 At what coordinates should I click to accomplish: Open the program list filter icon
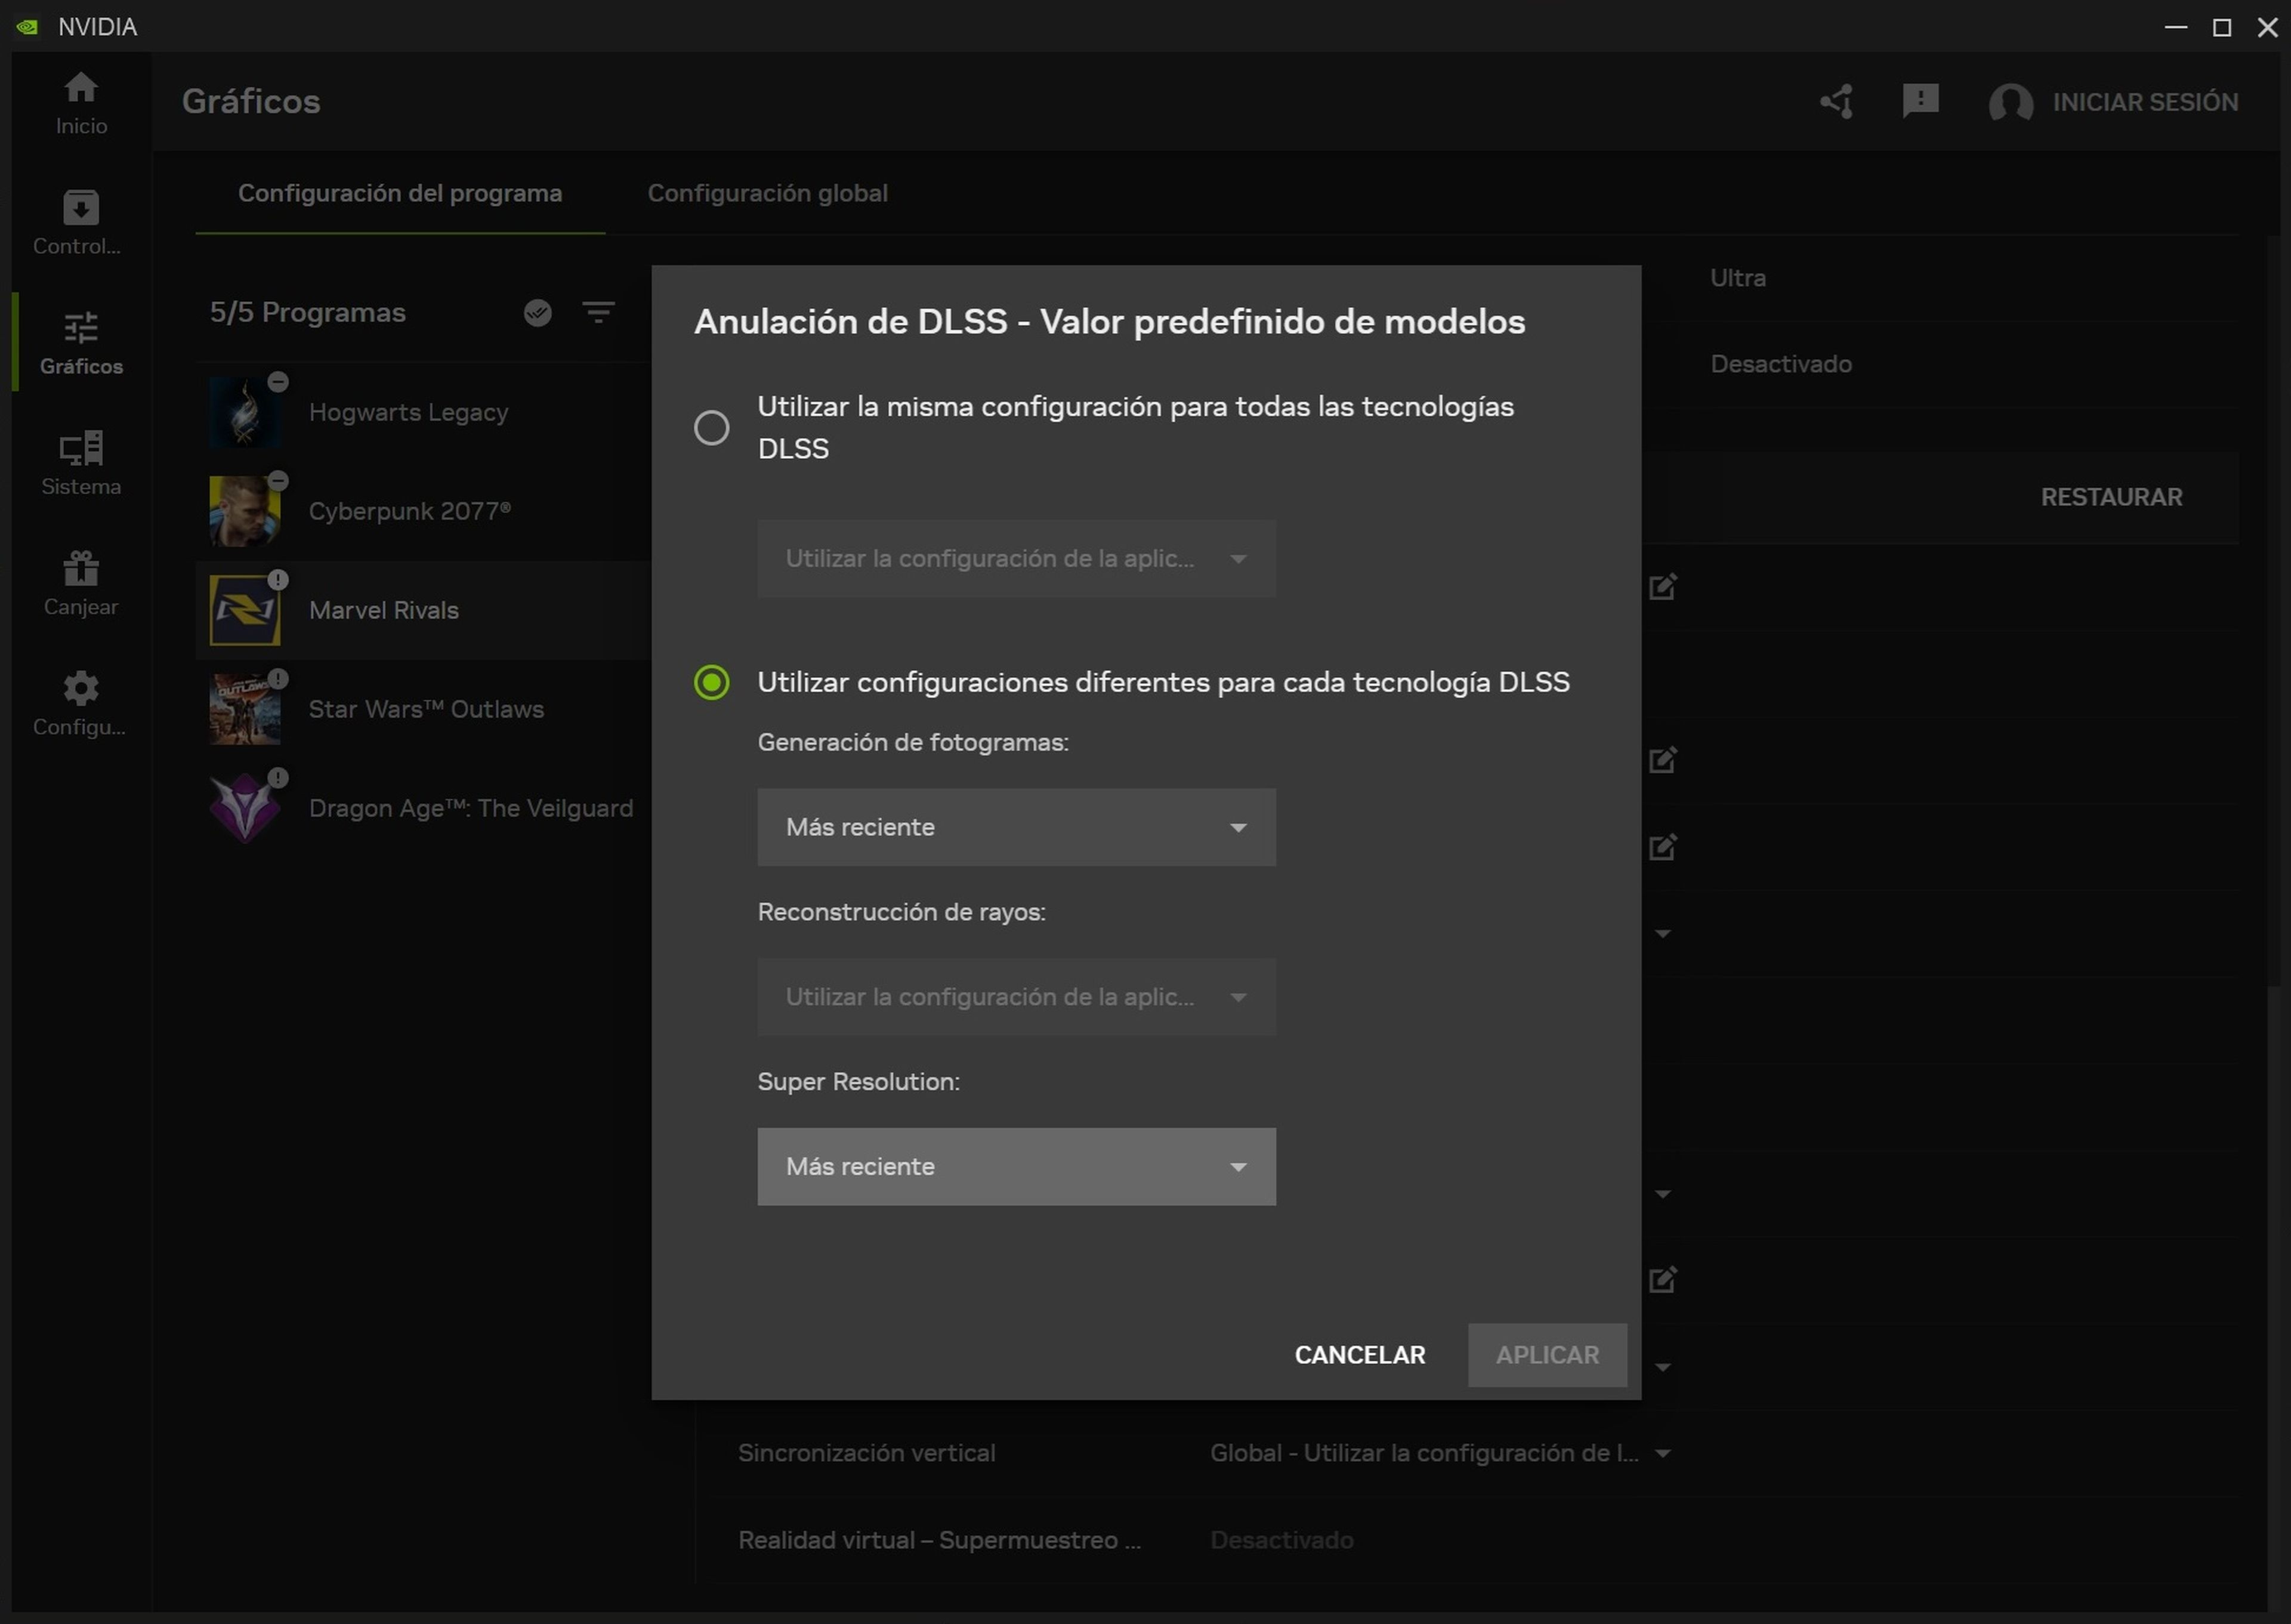coord(598,312)
